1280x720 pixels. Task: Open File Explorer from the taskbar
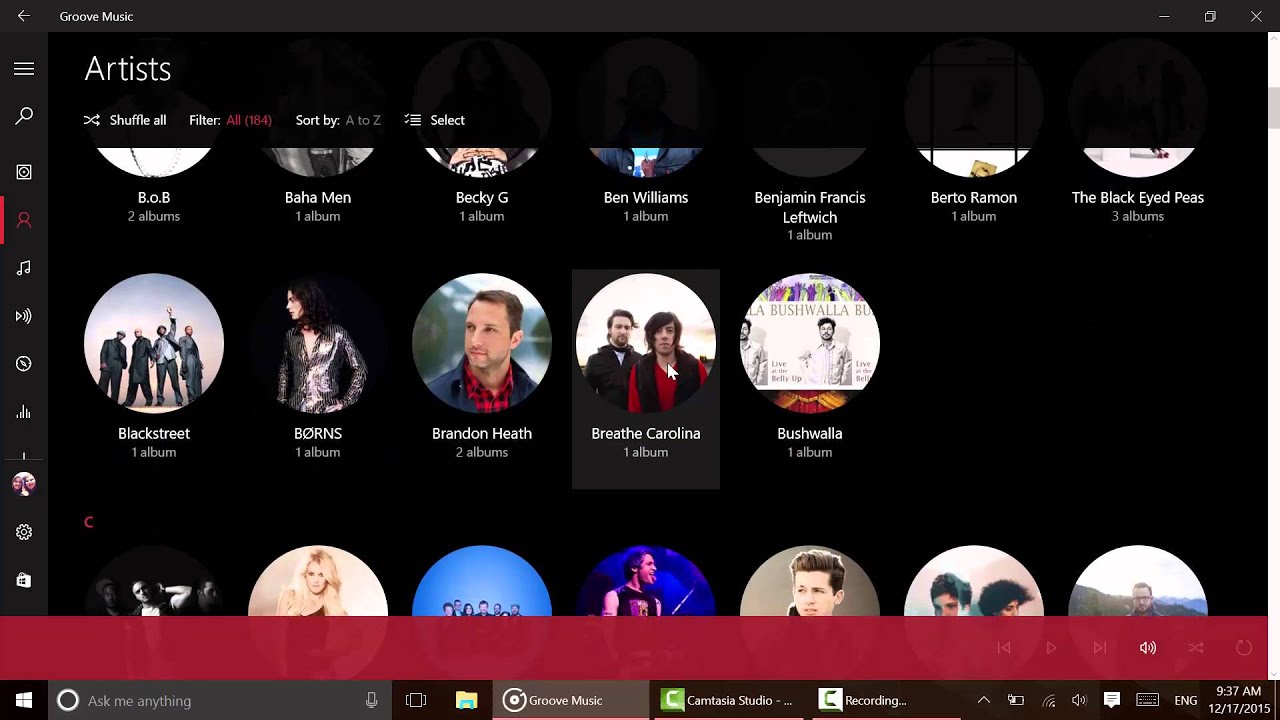(466, 700)
